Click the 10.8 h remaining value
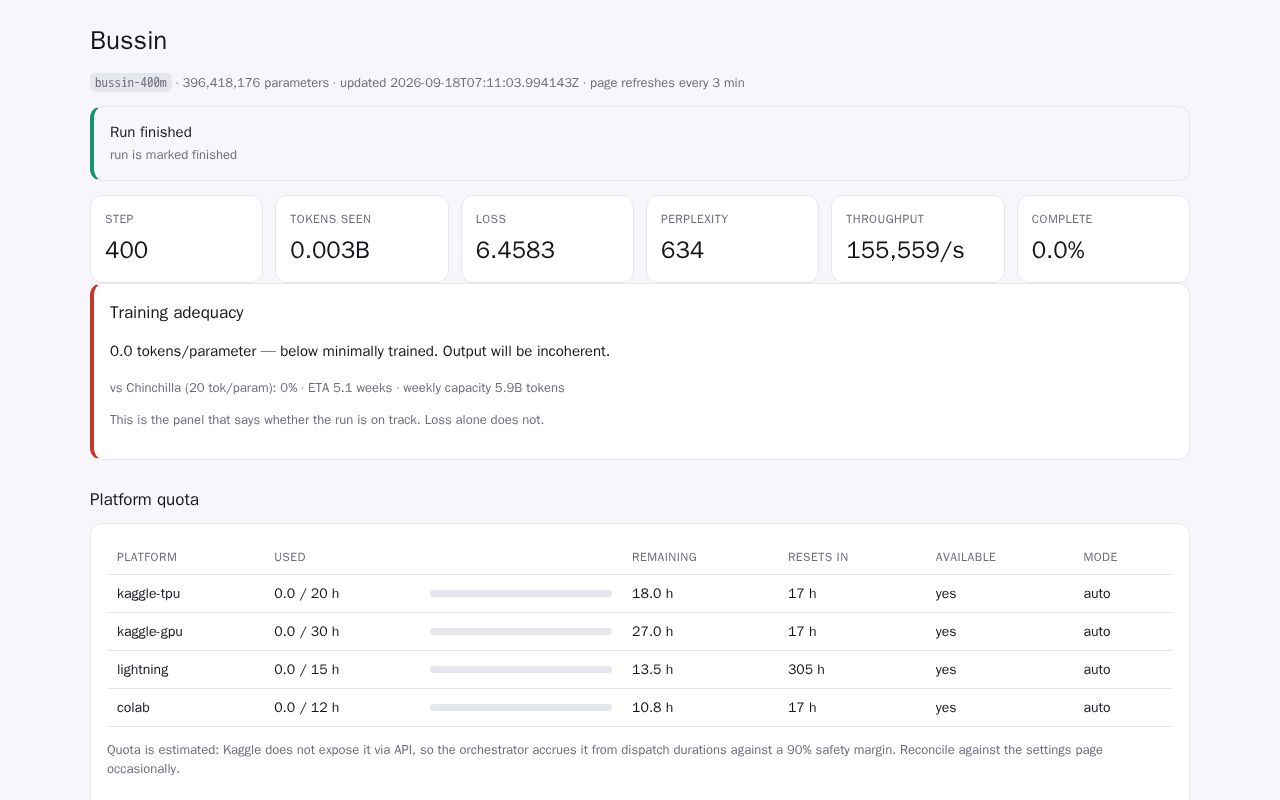1280x800 pixels. [x=653, y=708]
